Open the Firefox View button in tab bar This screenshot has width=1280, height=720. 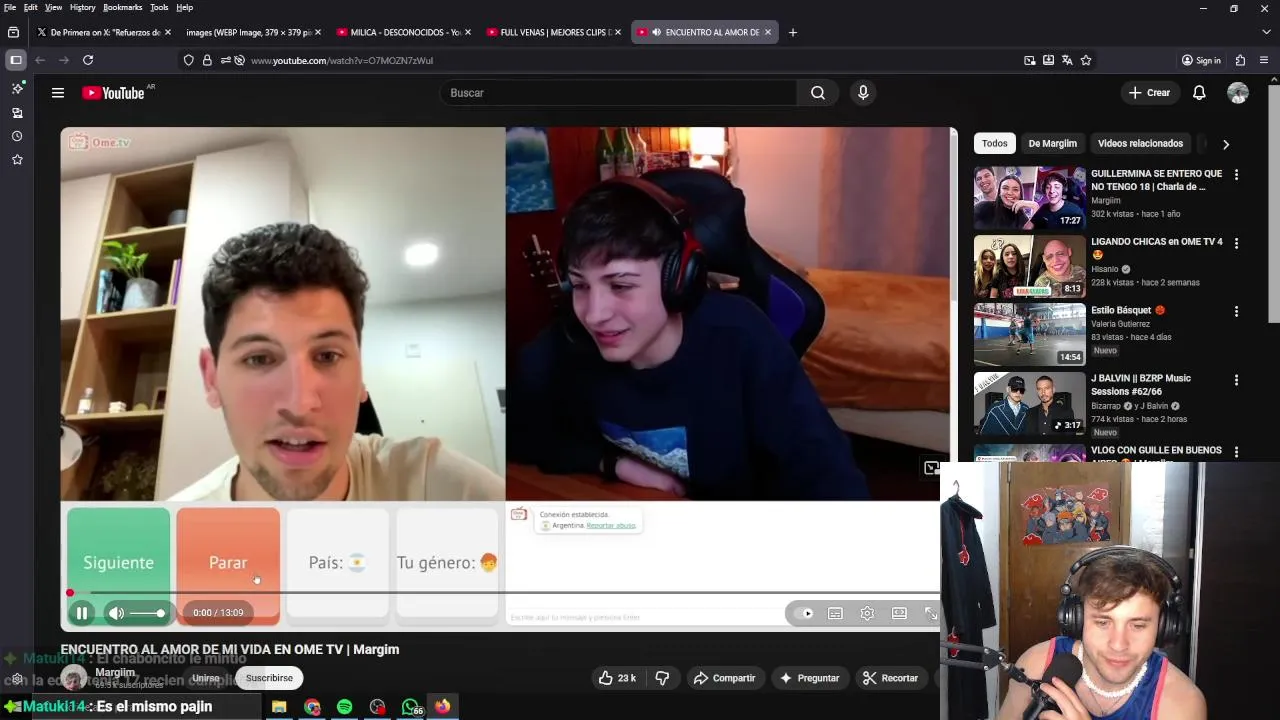coord(14,32)
